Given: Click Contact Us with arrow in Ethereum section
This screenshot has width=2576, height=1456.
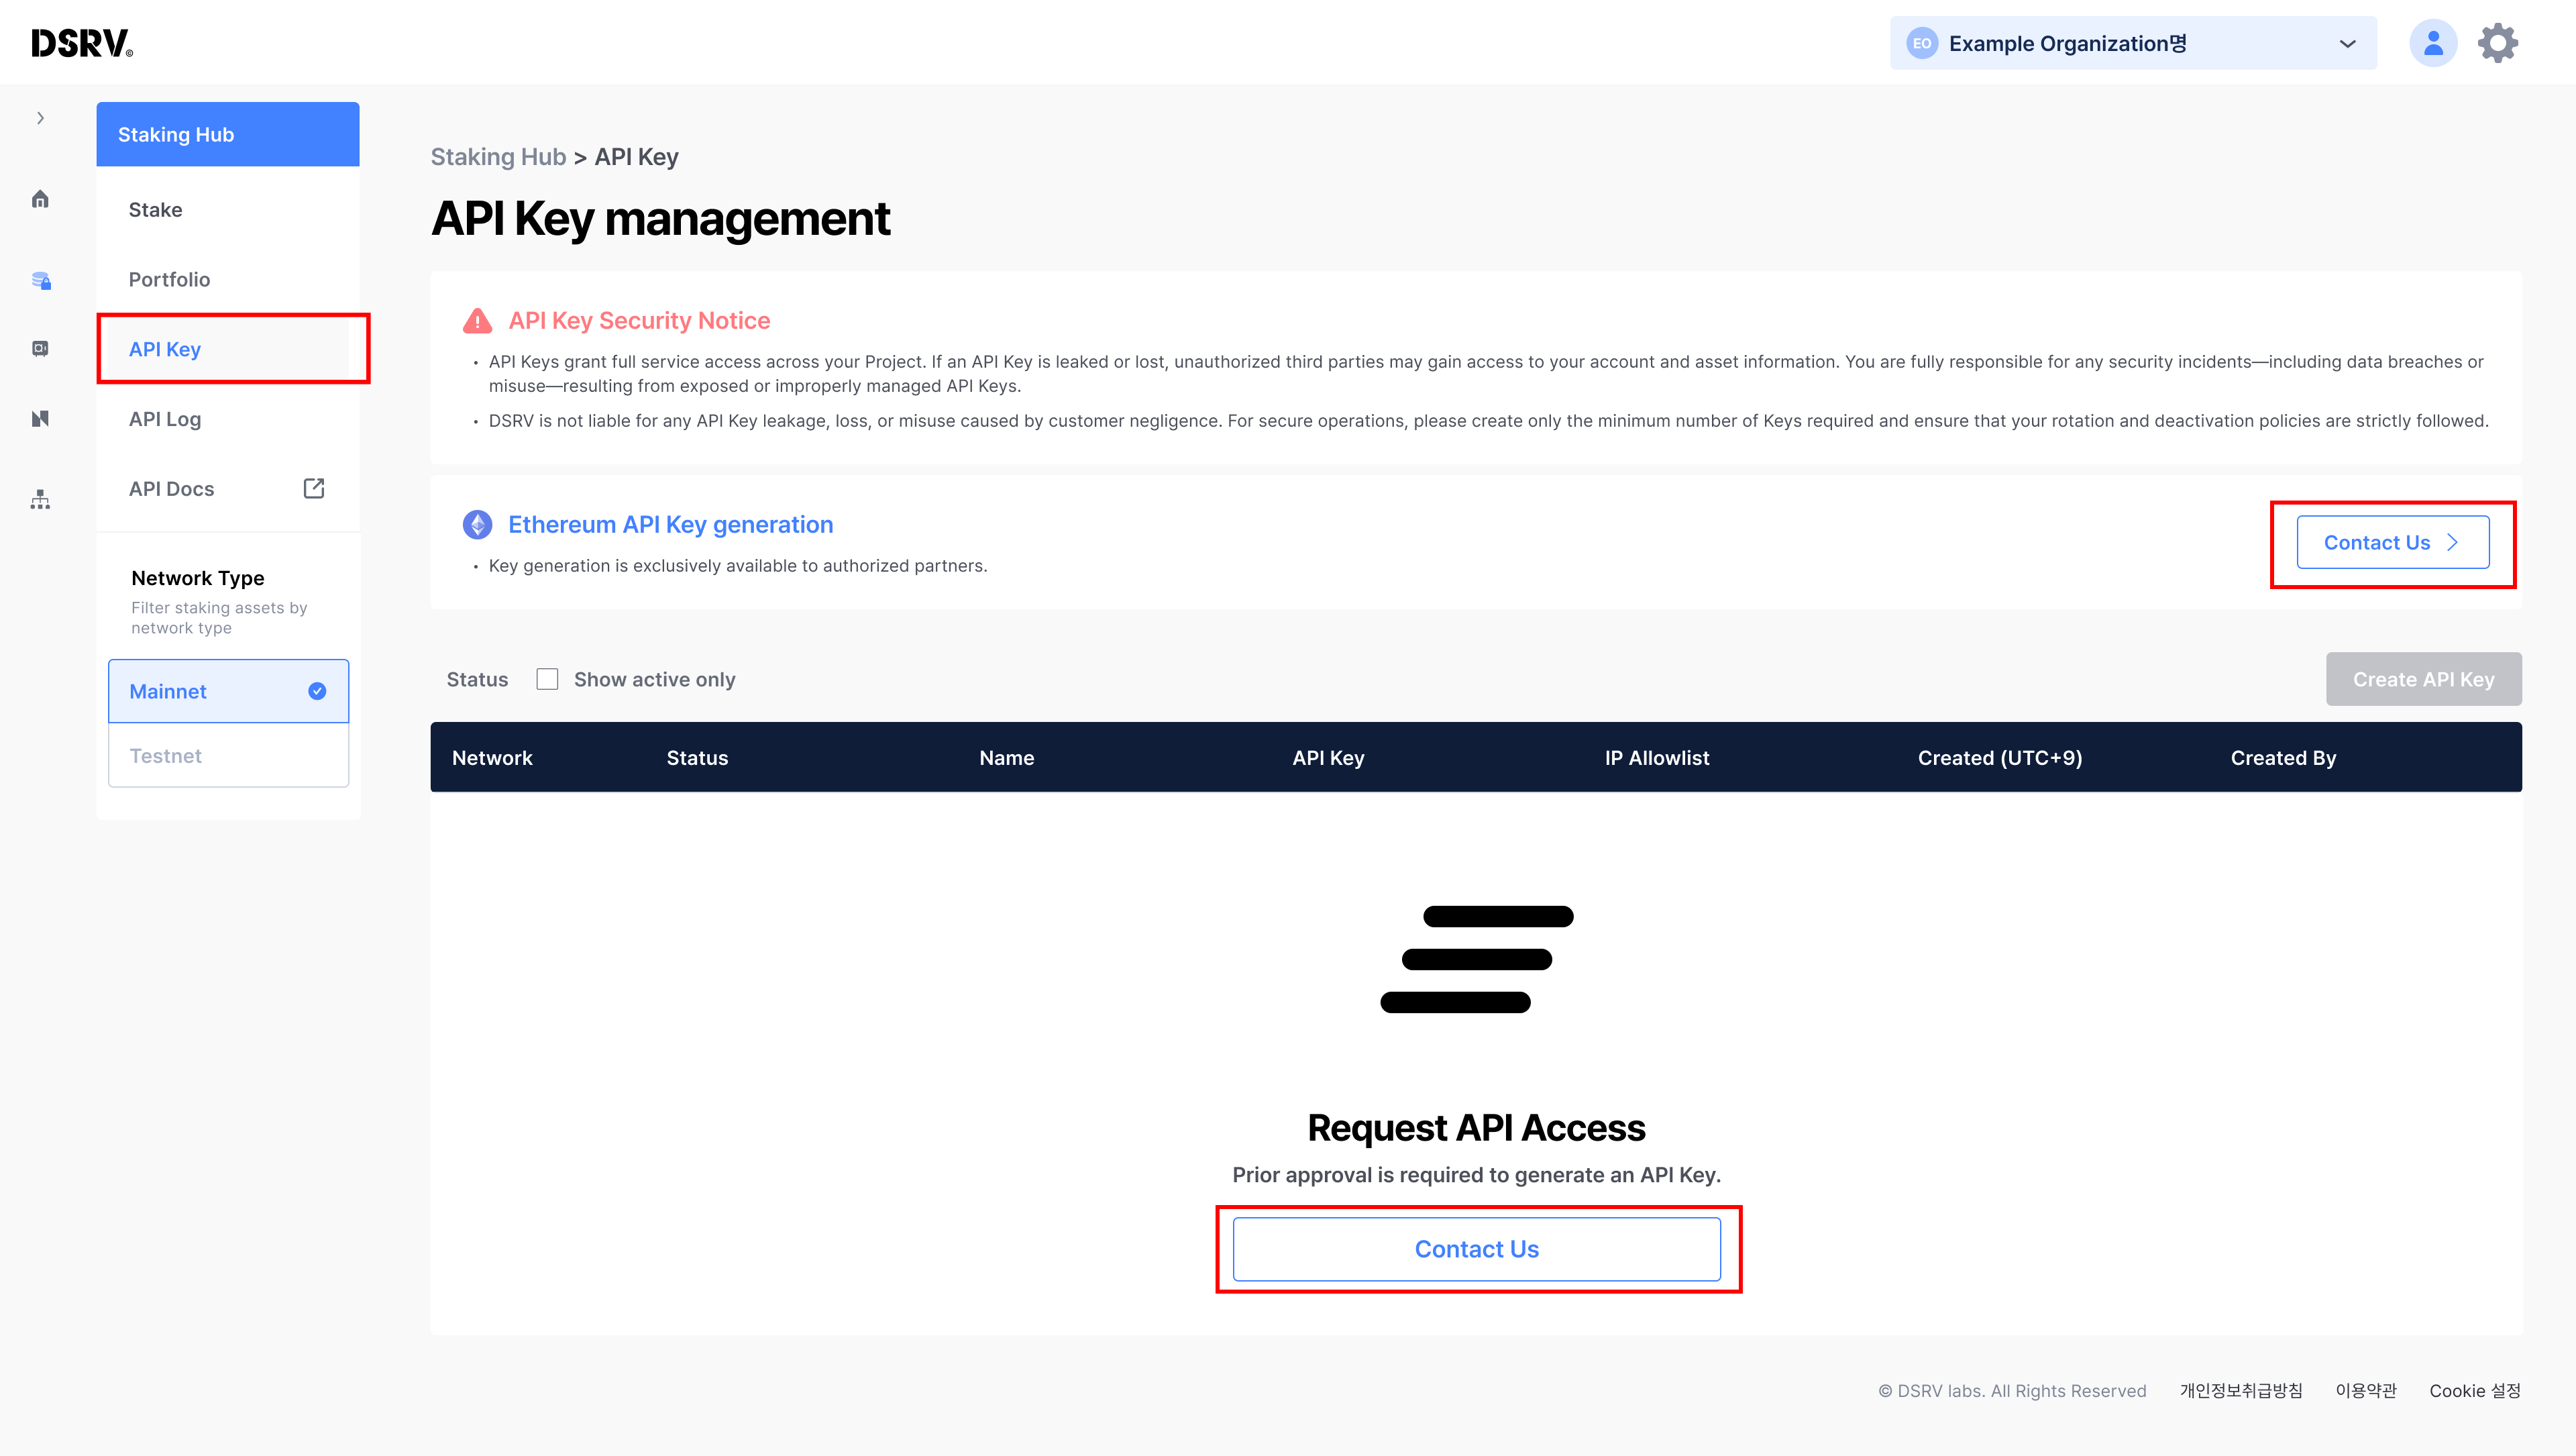Looking at the screenshot, I should point(2392,542).
